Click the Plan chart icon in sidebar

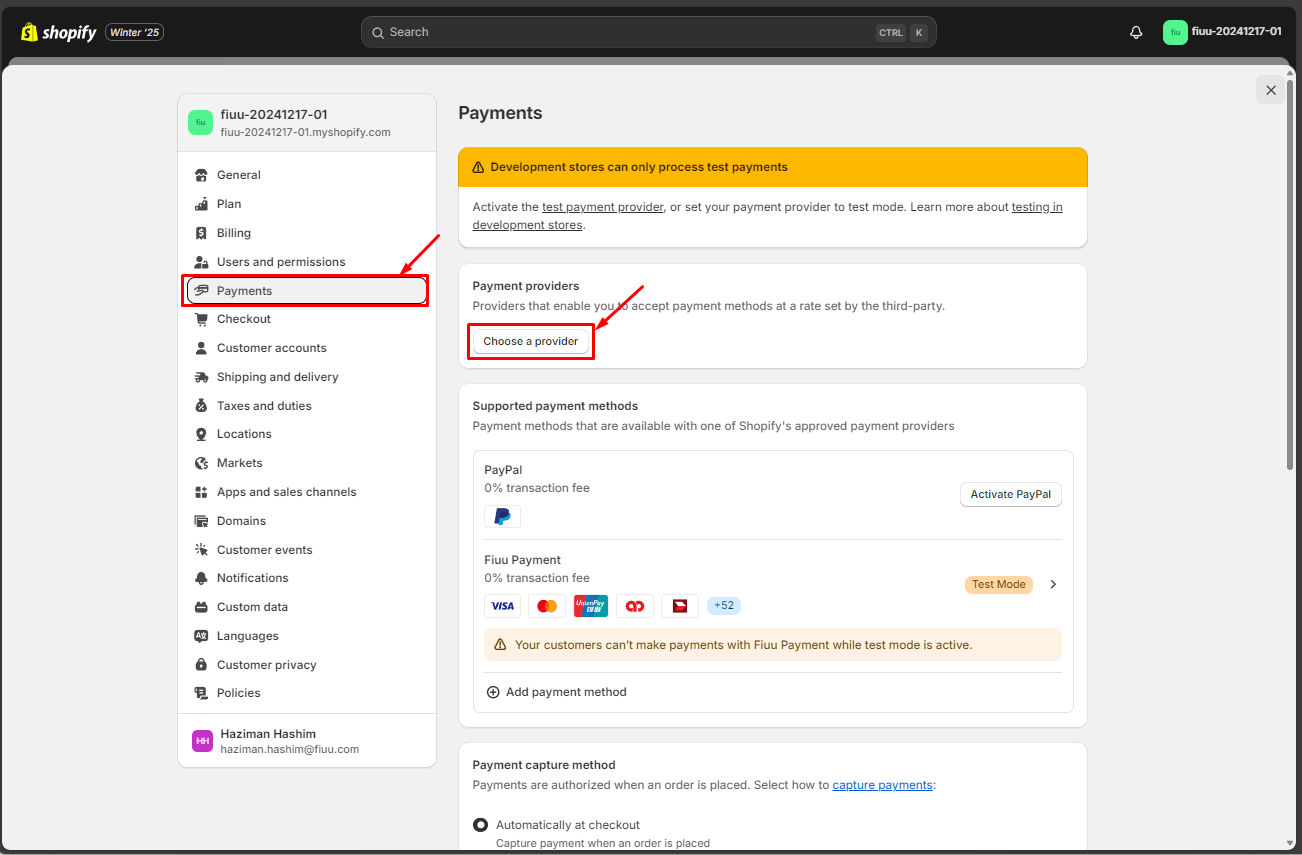(x=200, y=204)
